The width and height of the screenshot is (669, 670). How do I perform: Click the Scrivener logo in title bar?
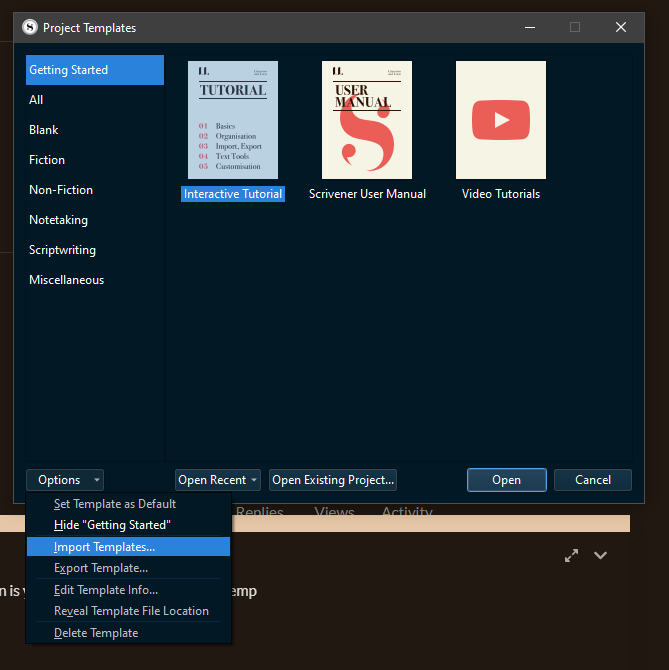click(30, 27)
